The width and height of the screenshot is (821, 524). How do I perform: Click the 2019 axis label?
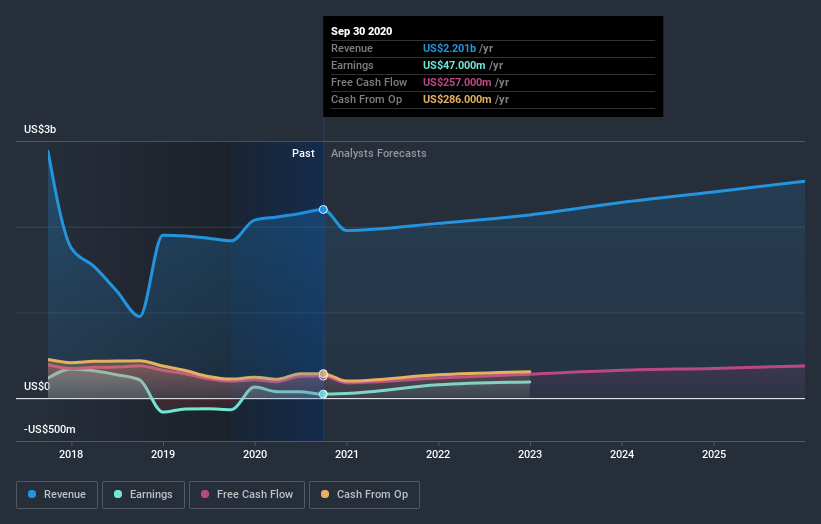pyautogui.click(x=163, y=454)
